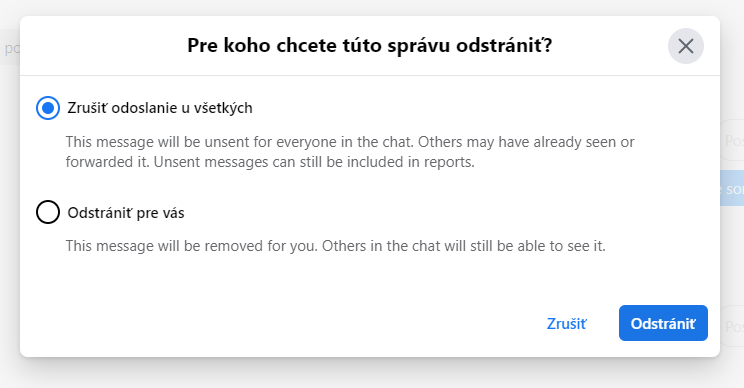The width and height of the screenshot is (744, 388).
Task: Click the partially hidden field at left edge
Action: click(9, 47)
